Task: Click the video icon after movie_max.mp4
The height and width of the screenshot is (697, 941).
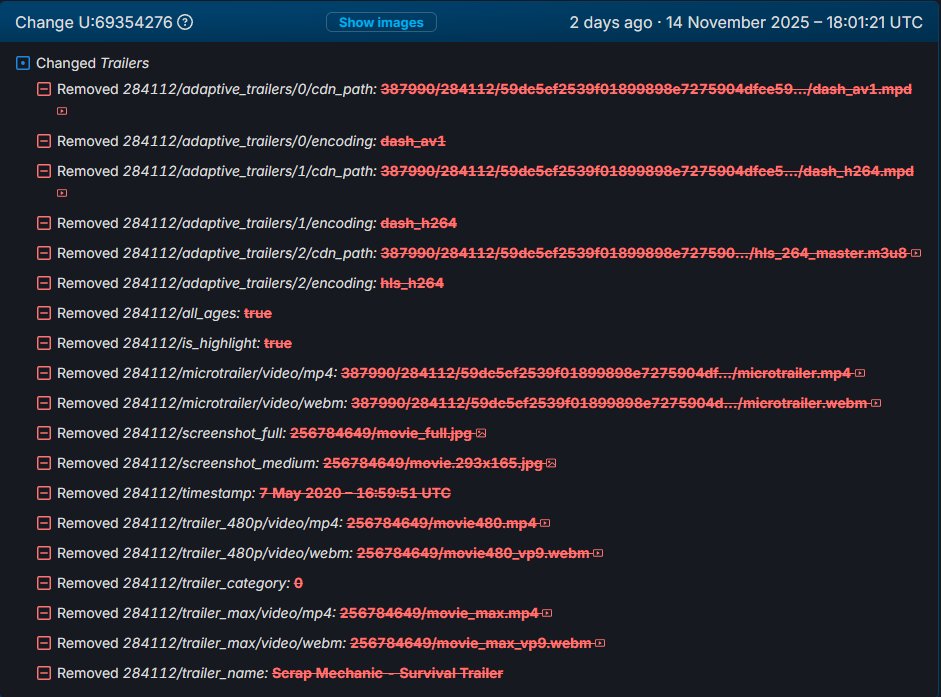Action: 547,614
